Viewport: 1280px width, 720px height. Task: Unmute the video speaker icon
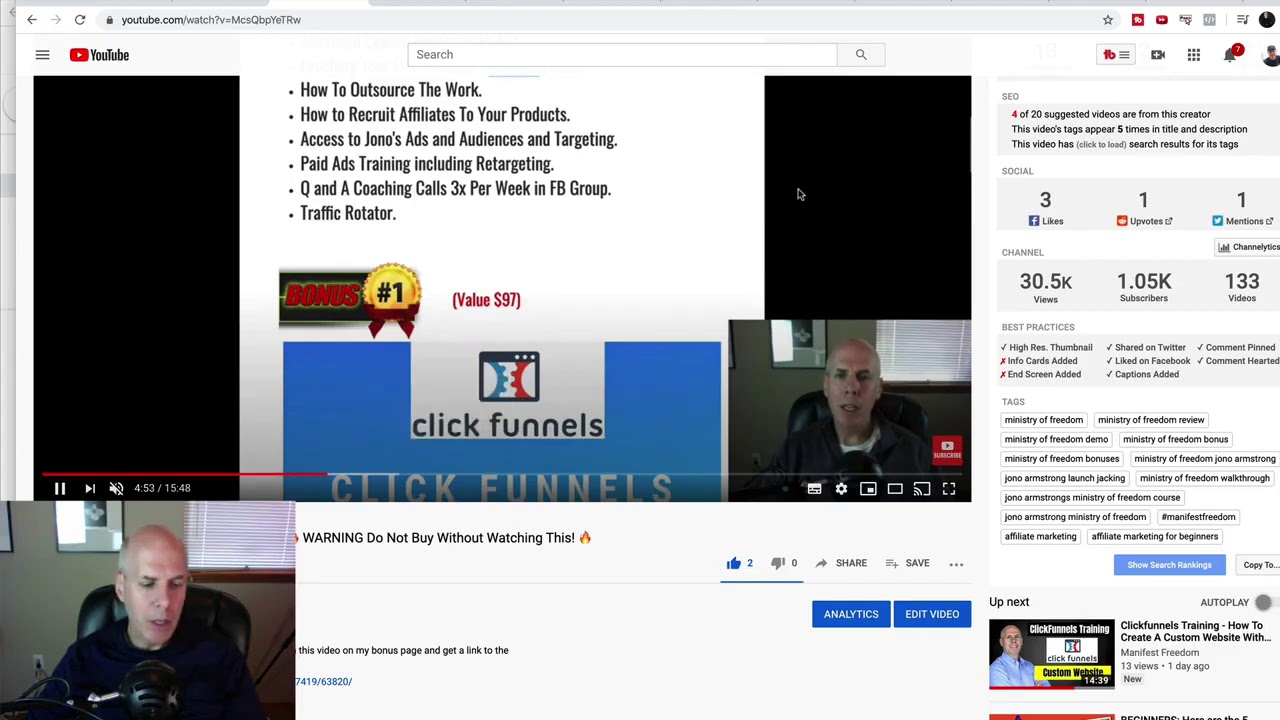tap(116, 488)
